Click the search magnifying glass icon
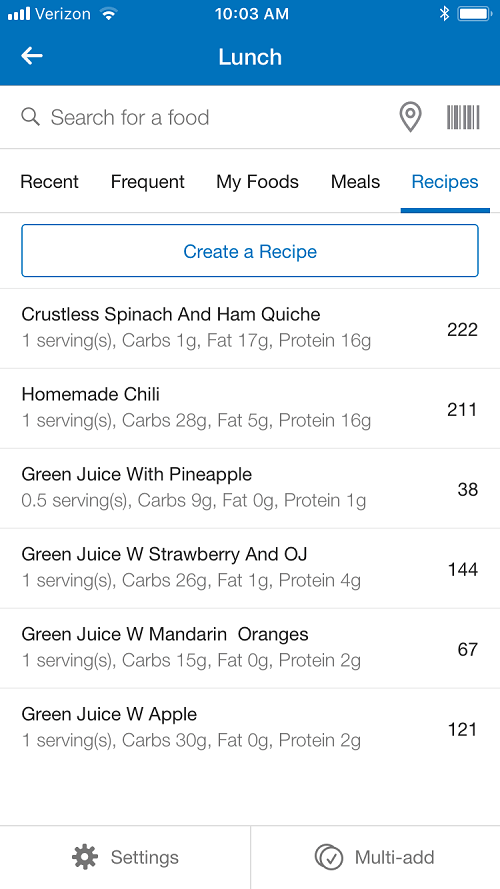Viewport: 500px width, 889px height. pyautogui.click(x=31, y=117)
